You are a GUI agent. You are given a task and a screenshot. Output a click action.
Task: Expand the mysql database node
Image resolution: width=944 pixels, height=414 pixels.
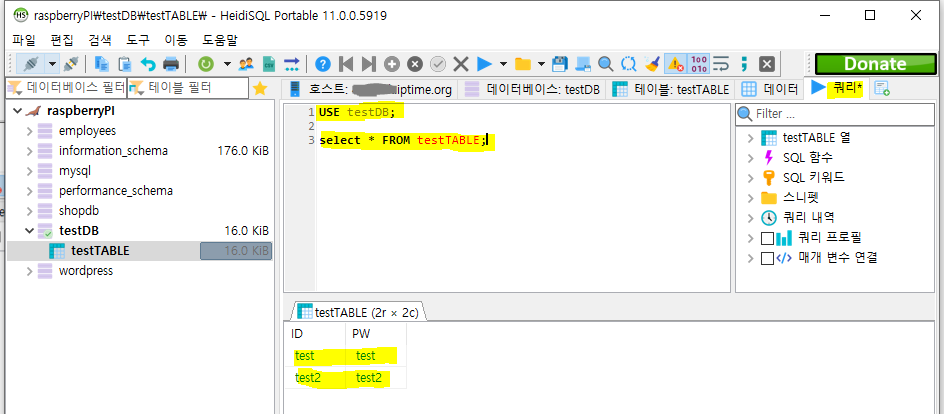coord(29,171)
